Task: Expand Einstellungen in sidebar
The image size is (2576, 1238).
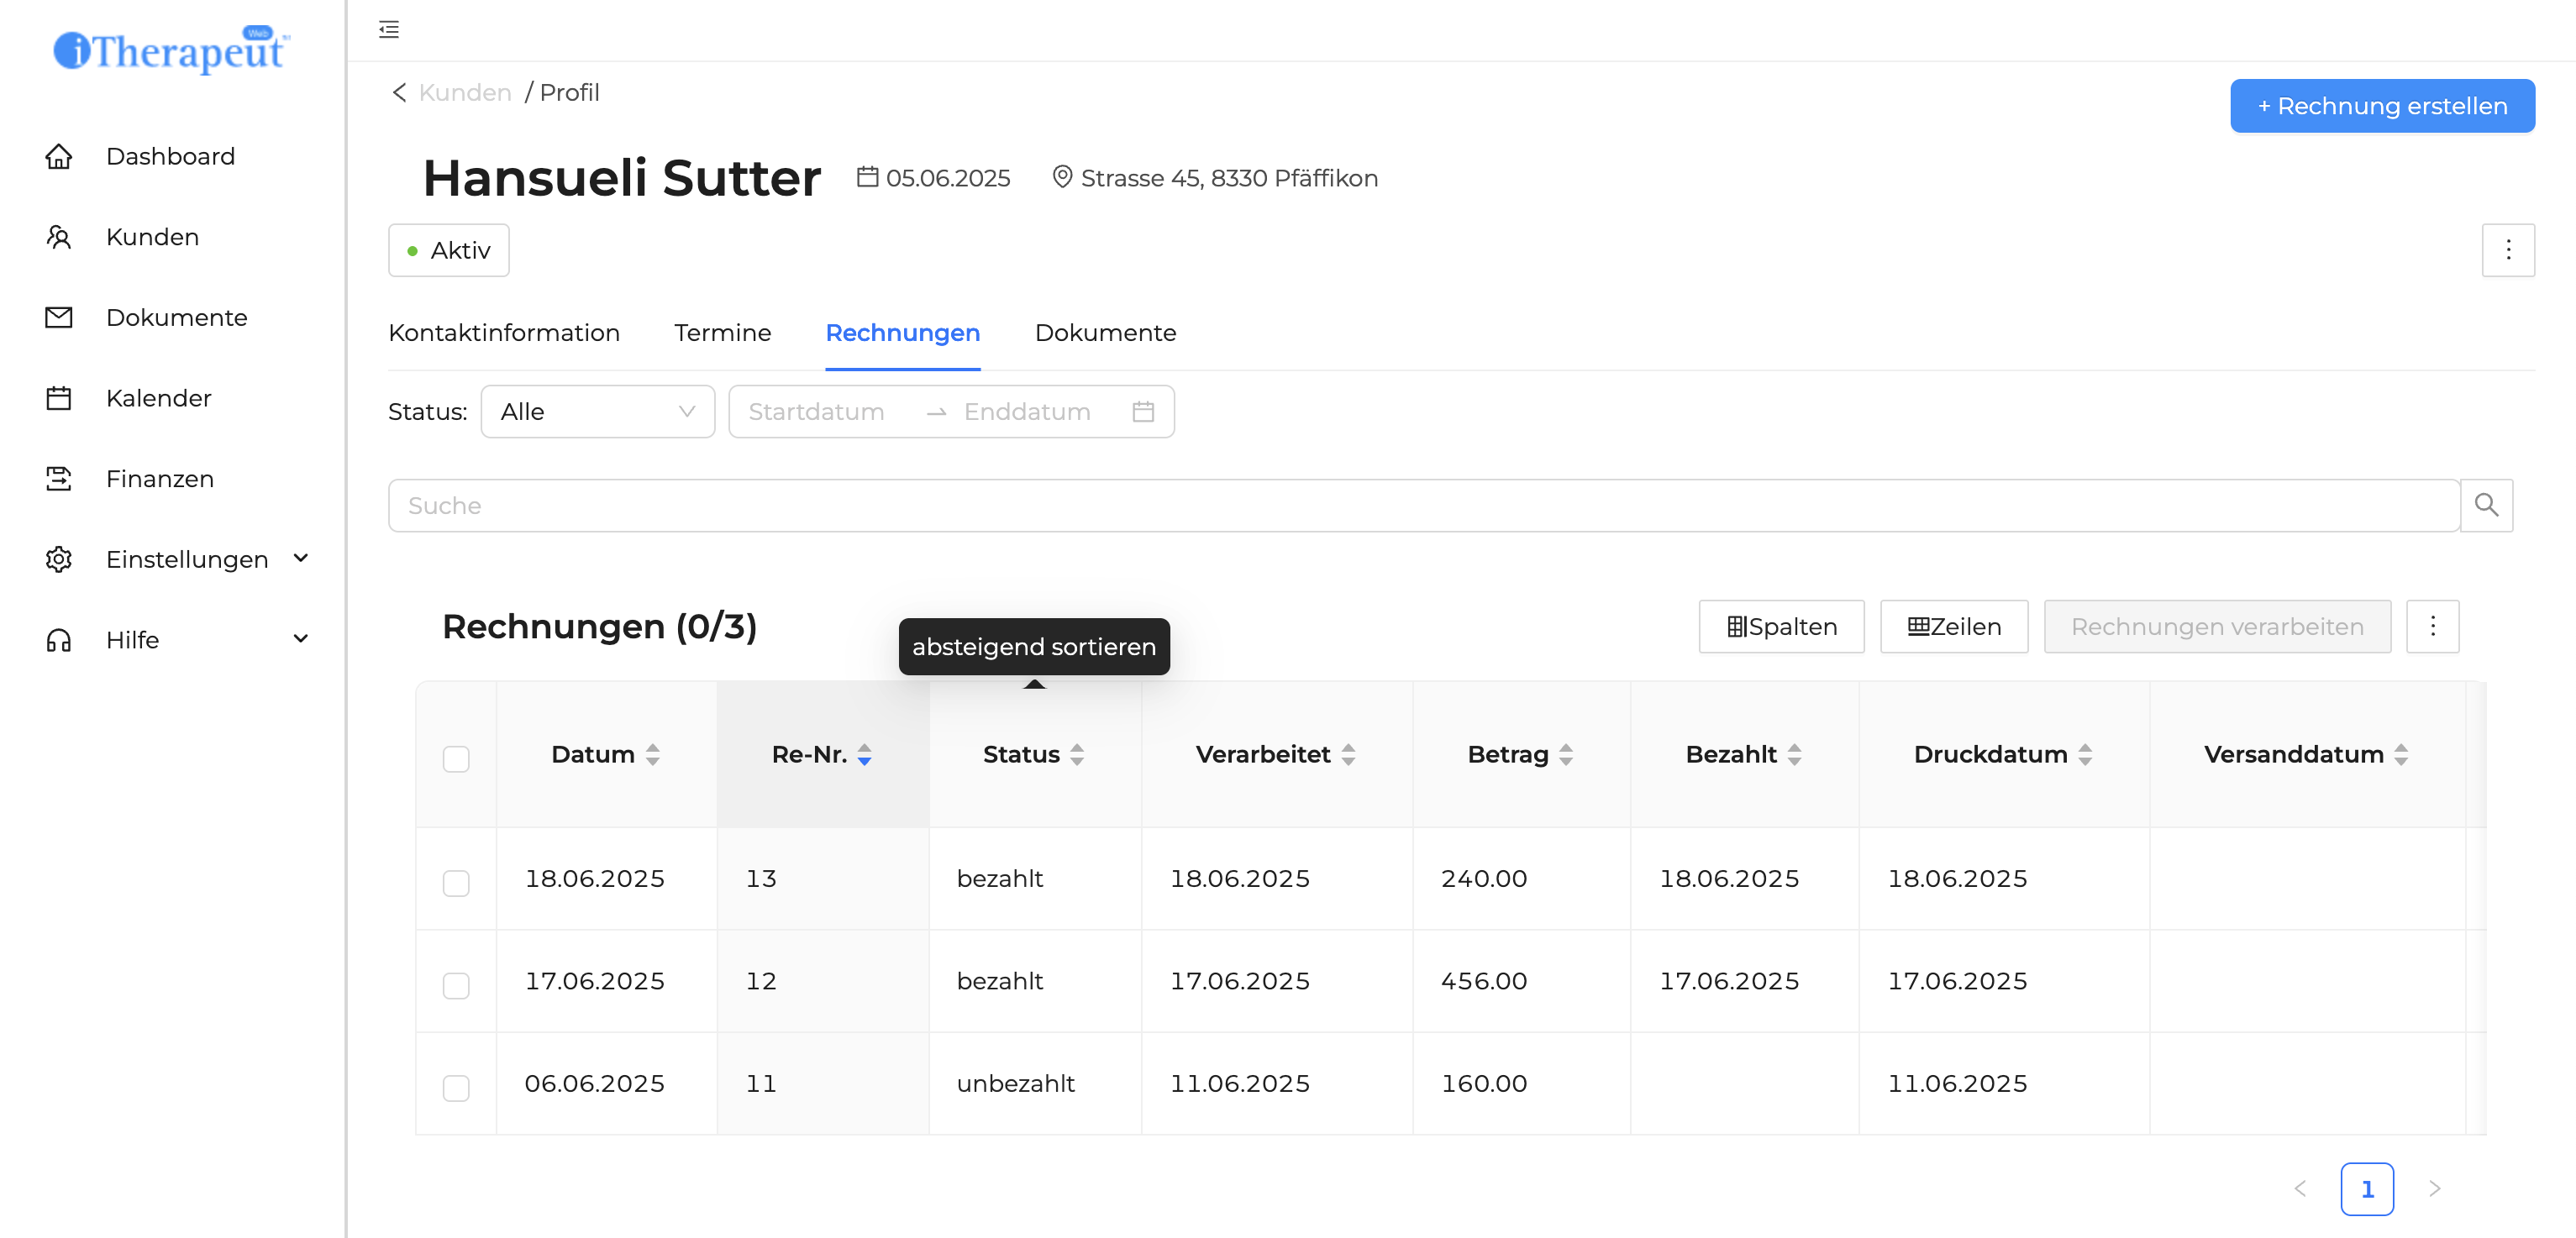Action: click(x=300, y=559)
